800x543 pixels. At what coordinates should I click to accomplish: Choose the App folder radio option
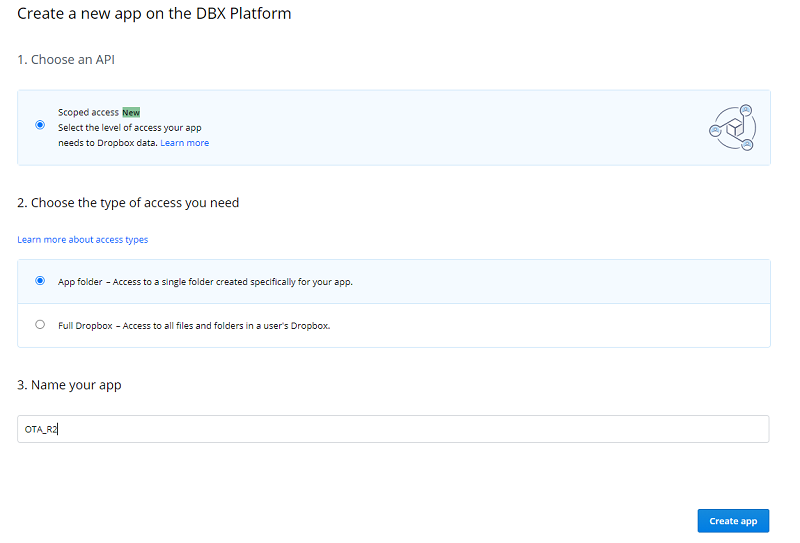(x=40, y=281)
